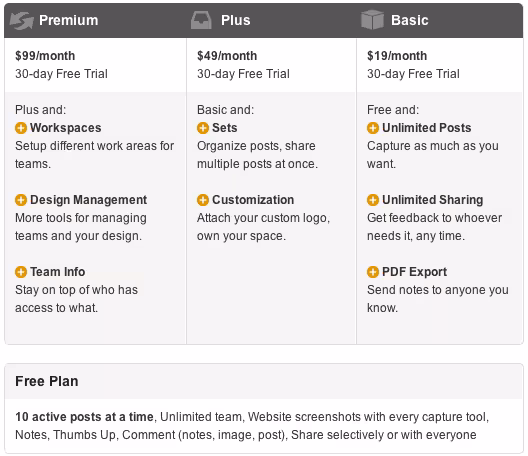This screenshot has width=528, height=456.
Task: Click the Basic plan box icon
Action: click(372, 20)
